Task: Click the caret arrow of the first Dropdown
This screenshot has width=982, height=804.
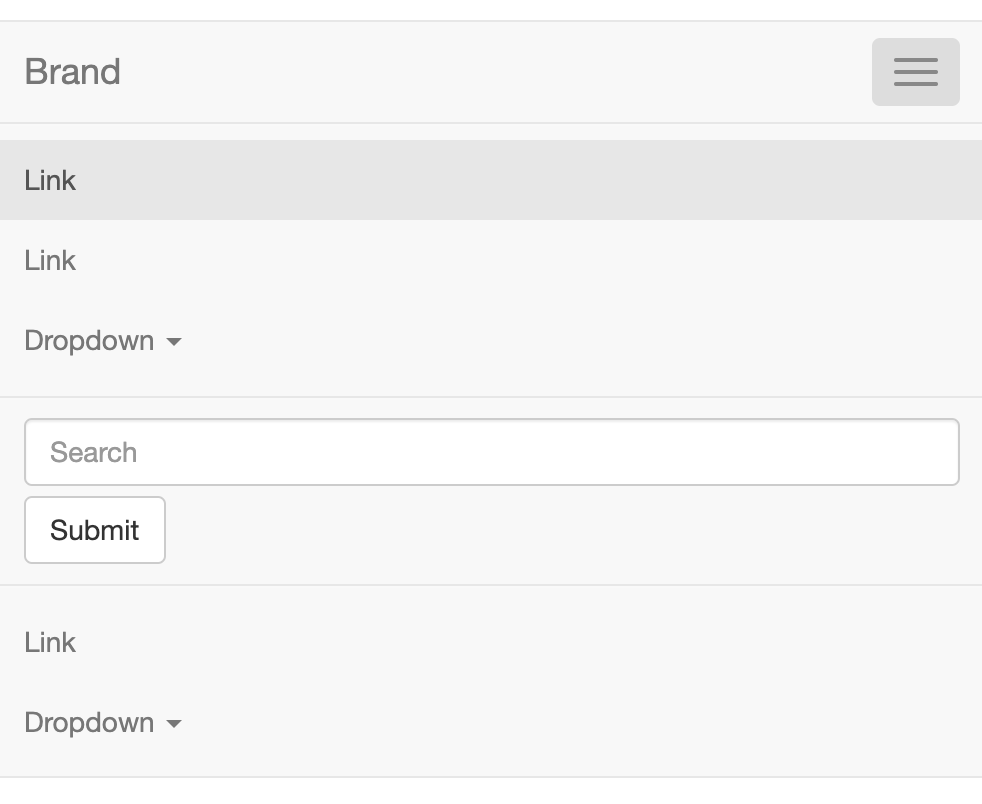Action: [174, 342]
